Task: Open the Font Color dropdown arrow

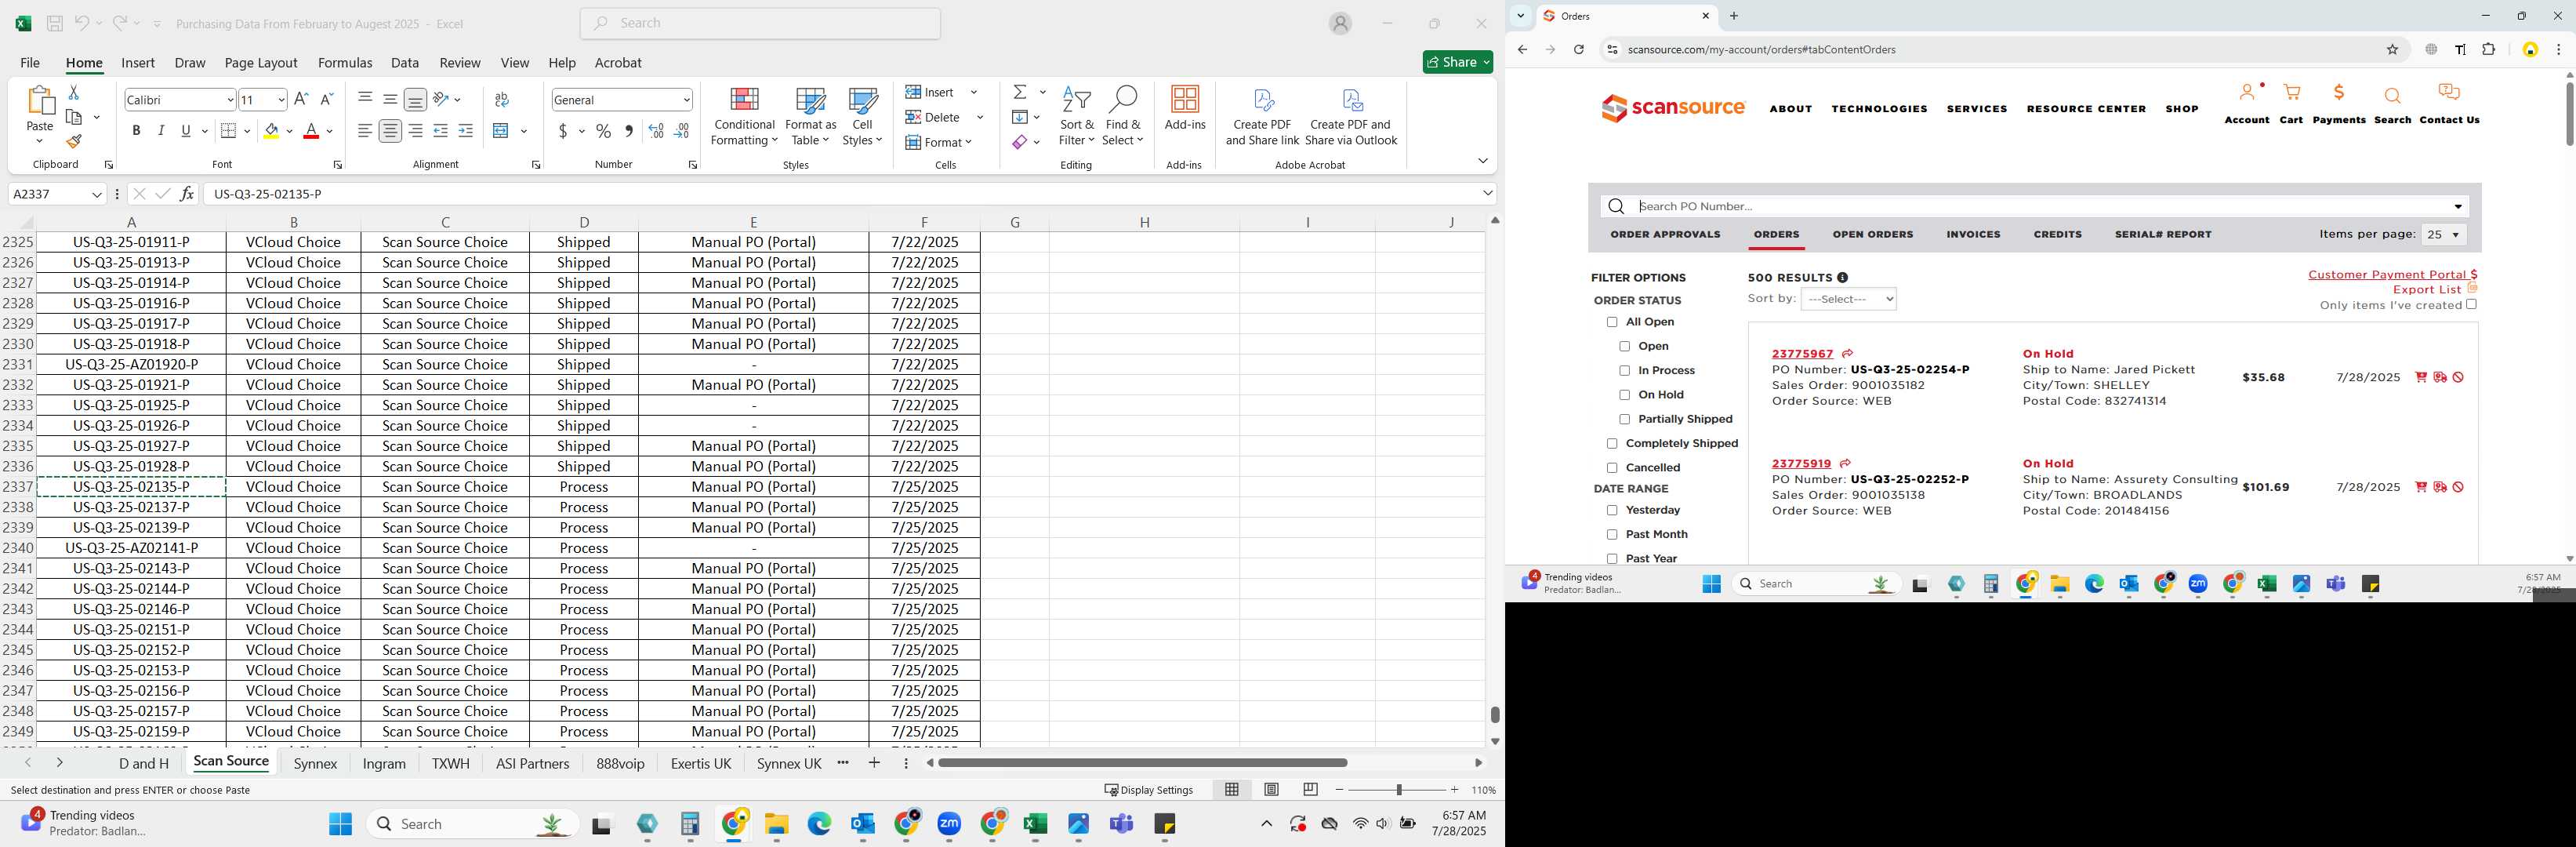Action: tap(329, 132)
